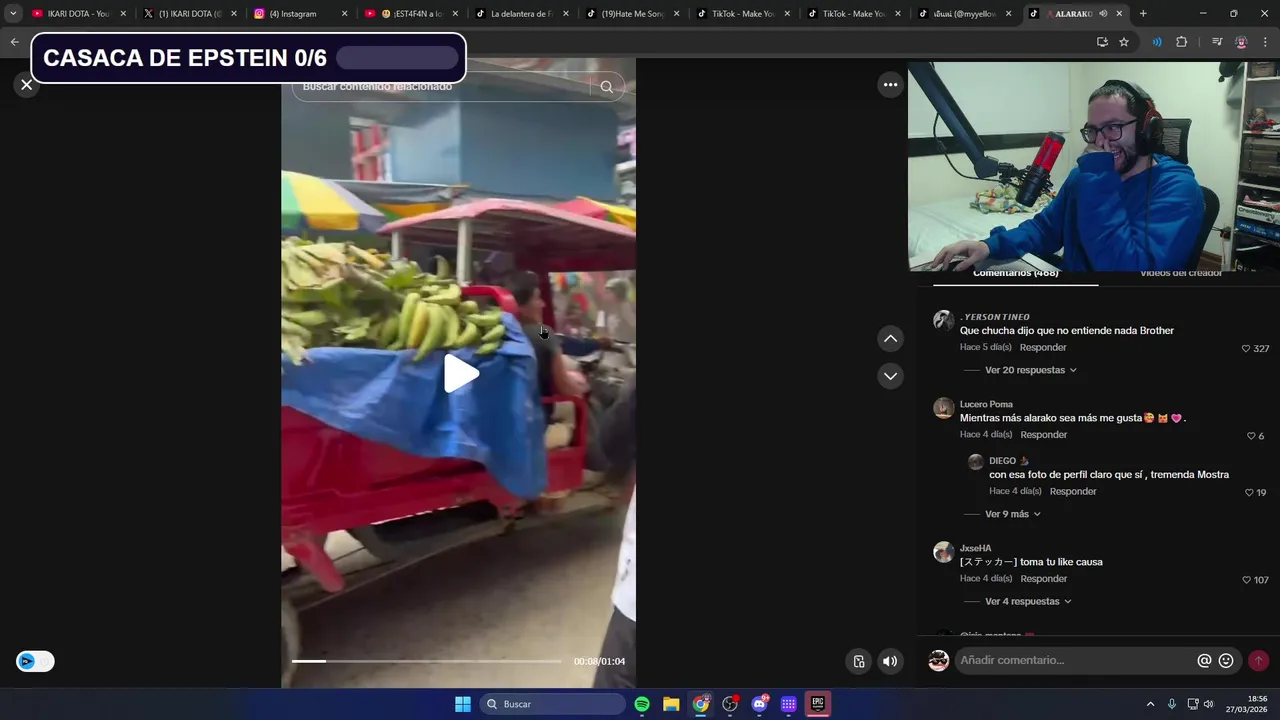Go back with the browser back arrow
The image size is (1280, 720).
pyautogui.click(x=14, y=42)
